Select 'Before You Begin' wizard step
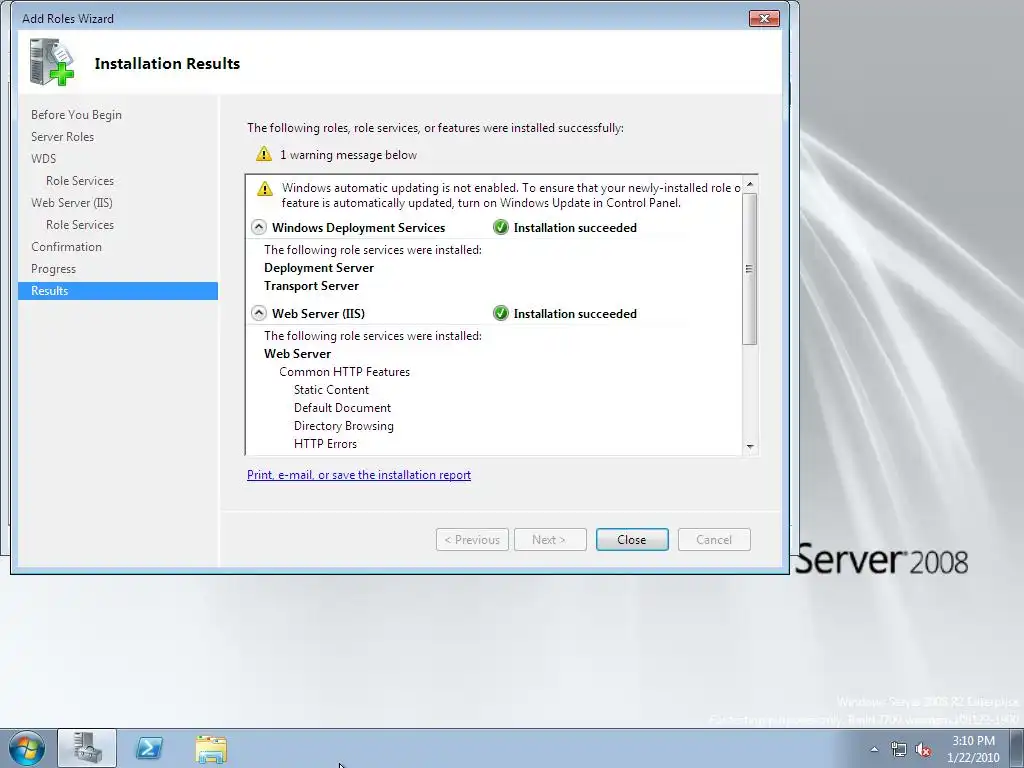The width and height of the screenshot is (1024, 768). click(76, 115)
